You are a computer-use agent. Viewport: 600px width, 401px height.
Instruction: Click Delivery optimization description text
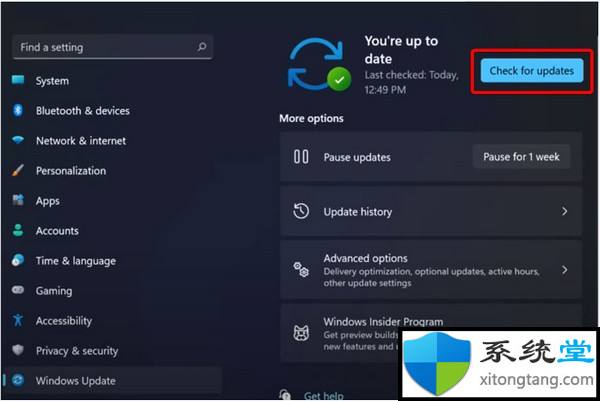(x=431, y=277)
